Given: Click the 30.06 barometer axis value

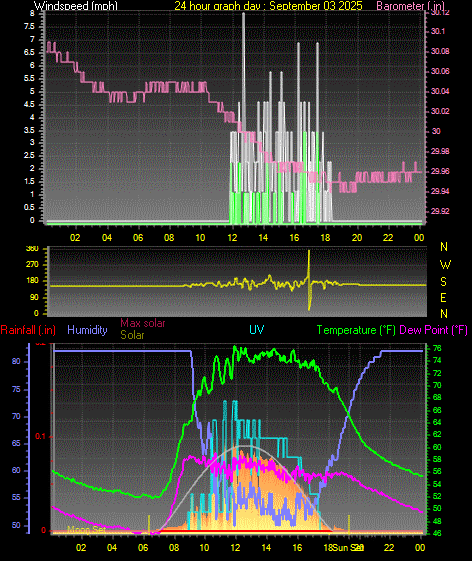Looking at the screenshot, I should (x=440, y=71).
